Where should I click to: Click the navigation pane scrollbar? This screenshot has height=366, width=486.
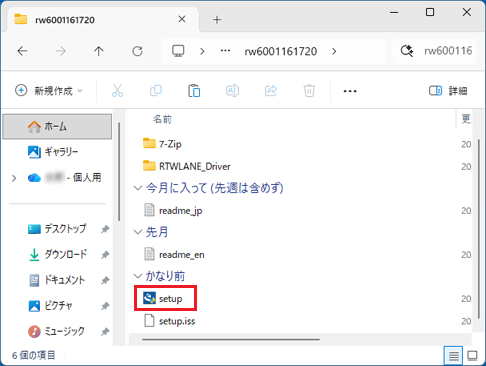[119, 171]
